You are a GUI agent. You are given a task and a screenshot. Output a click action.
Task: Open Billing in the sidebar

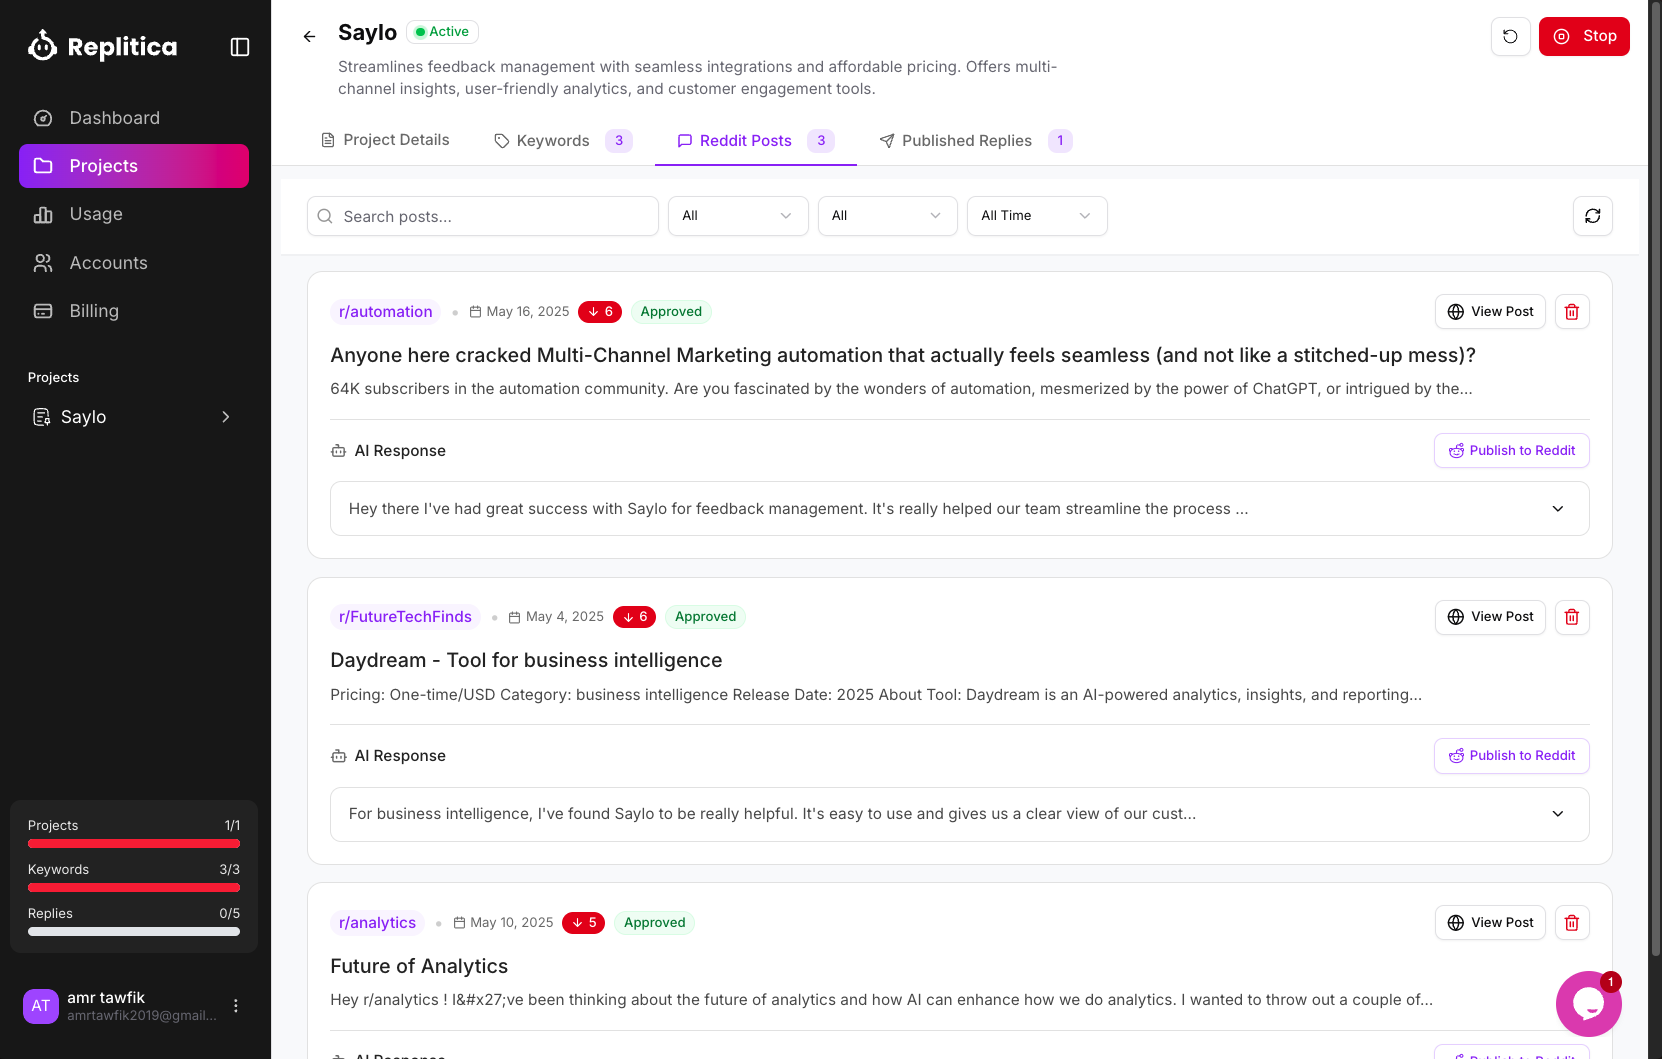point(134,311)
